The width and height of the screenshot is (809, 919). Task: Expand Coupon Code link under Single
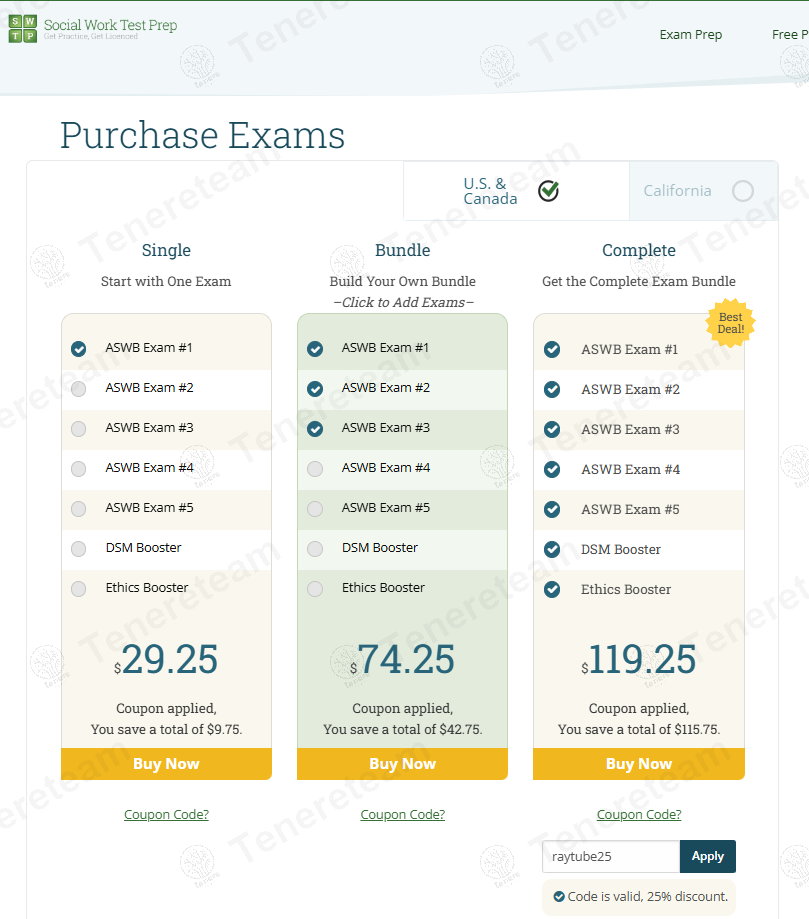pyautogui.click(x=166, y=815)
